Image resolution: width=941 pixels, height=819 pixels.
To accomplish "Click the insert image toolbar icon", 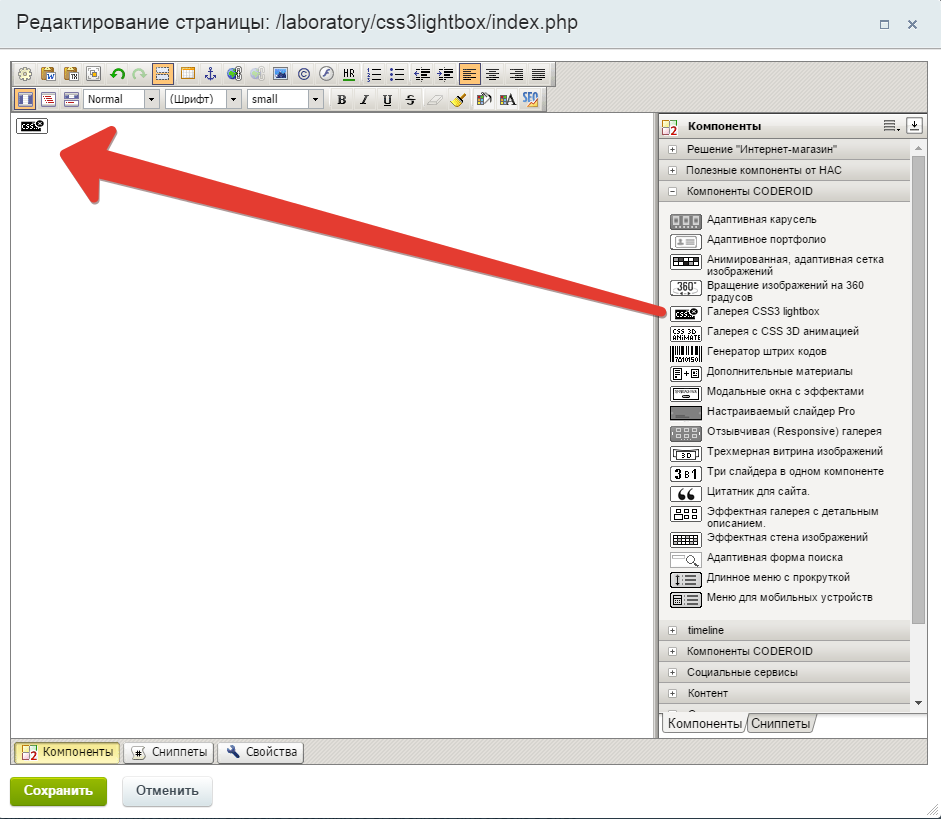I will click(x=280, y=74).
